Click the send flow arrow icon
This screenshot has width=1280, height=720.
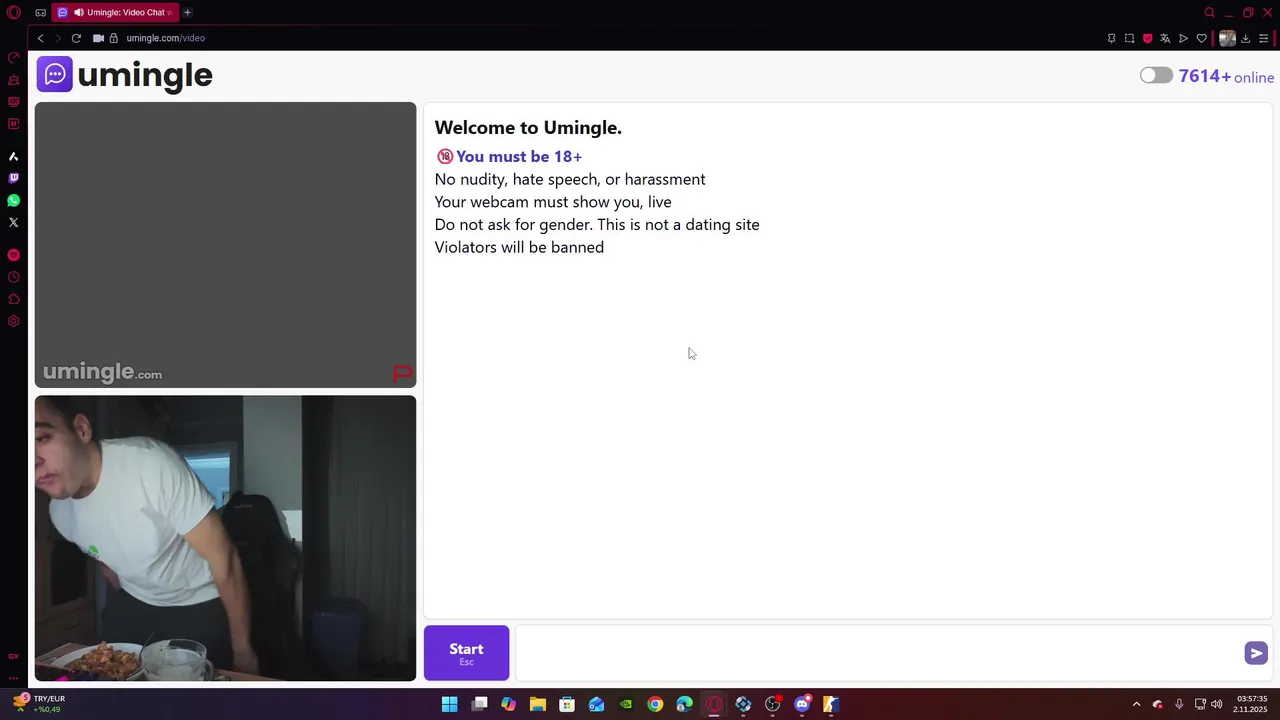[1183, 38]
